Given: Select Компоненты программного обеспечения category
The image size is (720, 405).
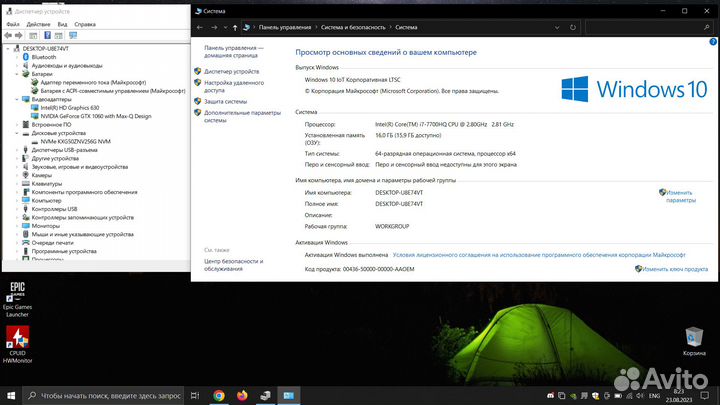Looking at the screenshot, I should (84, 192).
